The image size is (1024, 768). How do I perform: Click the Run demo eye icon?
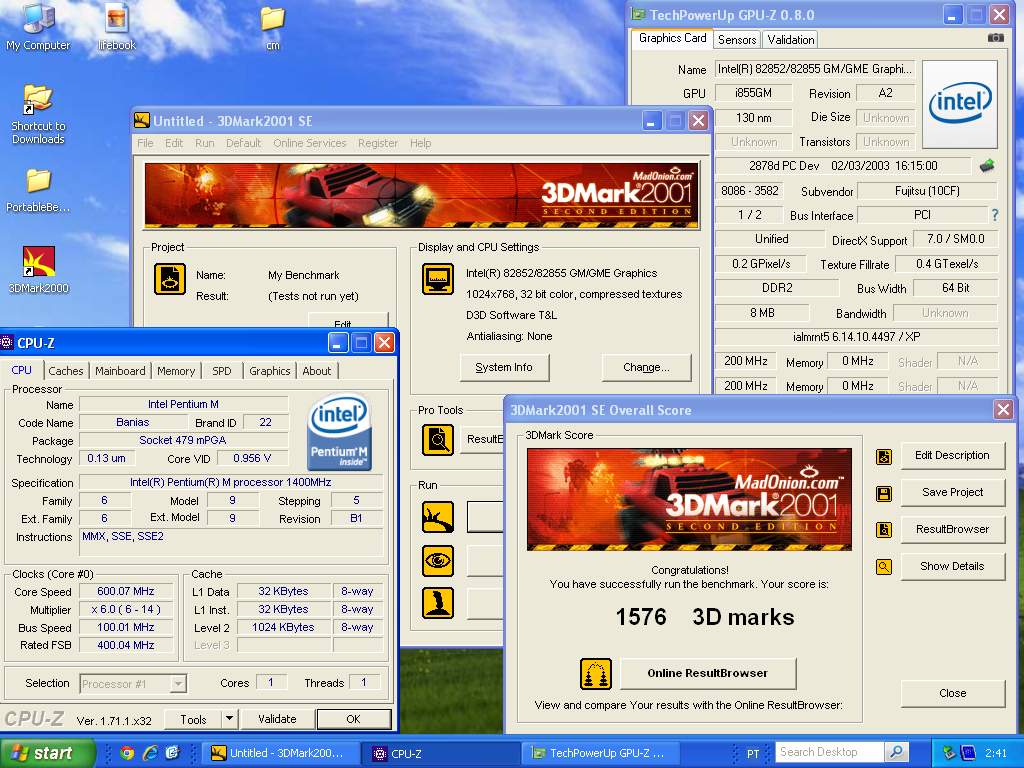tap(438, 560)
